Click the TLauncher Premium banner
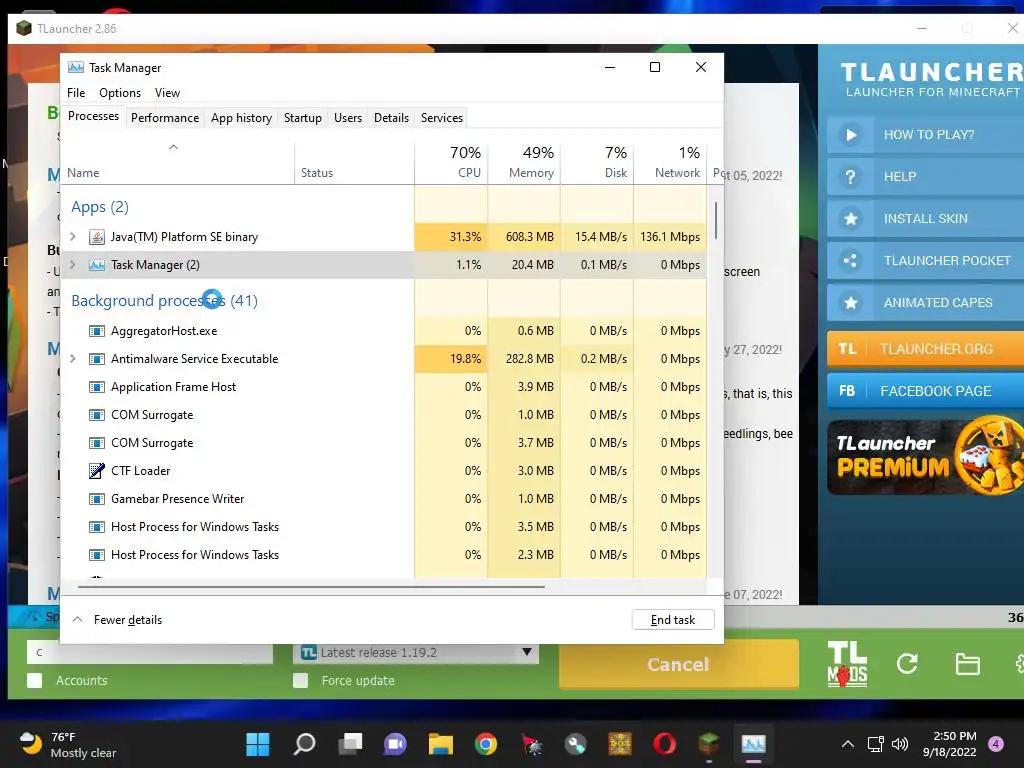 [x=925, y=456]
